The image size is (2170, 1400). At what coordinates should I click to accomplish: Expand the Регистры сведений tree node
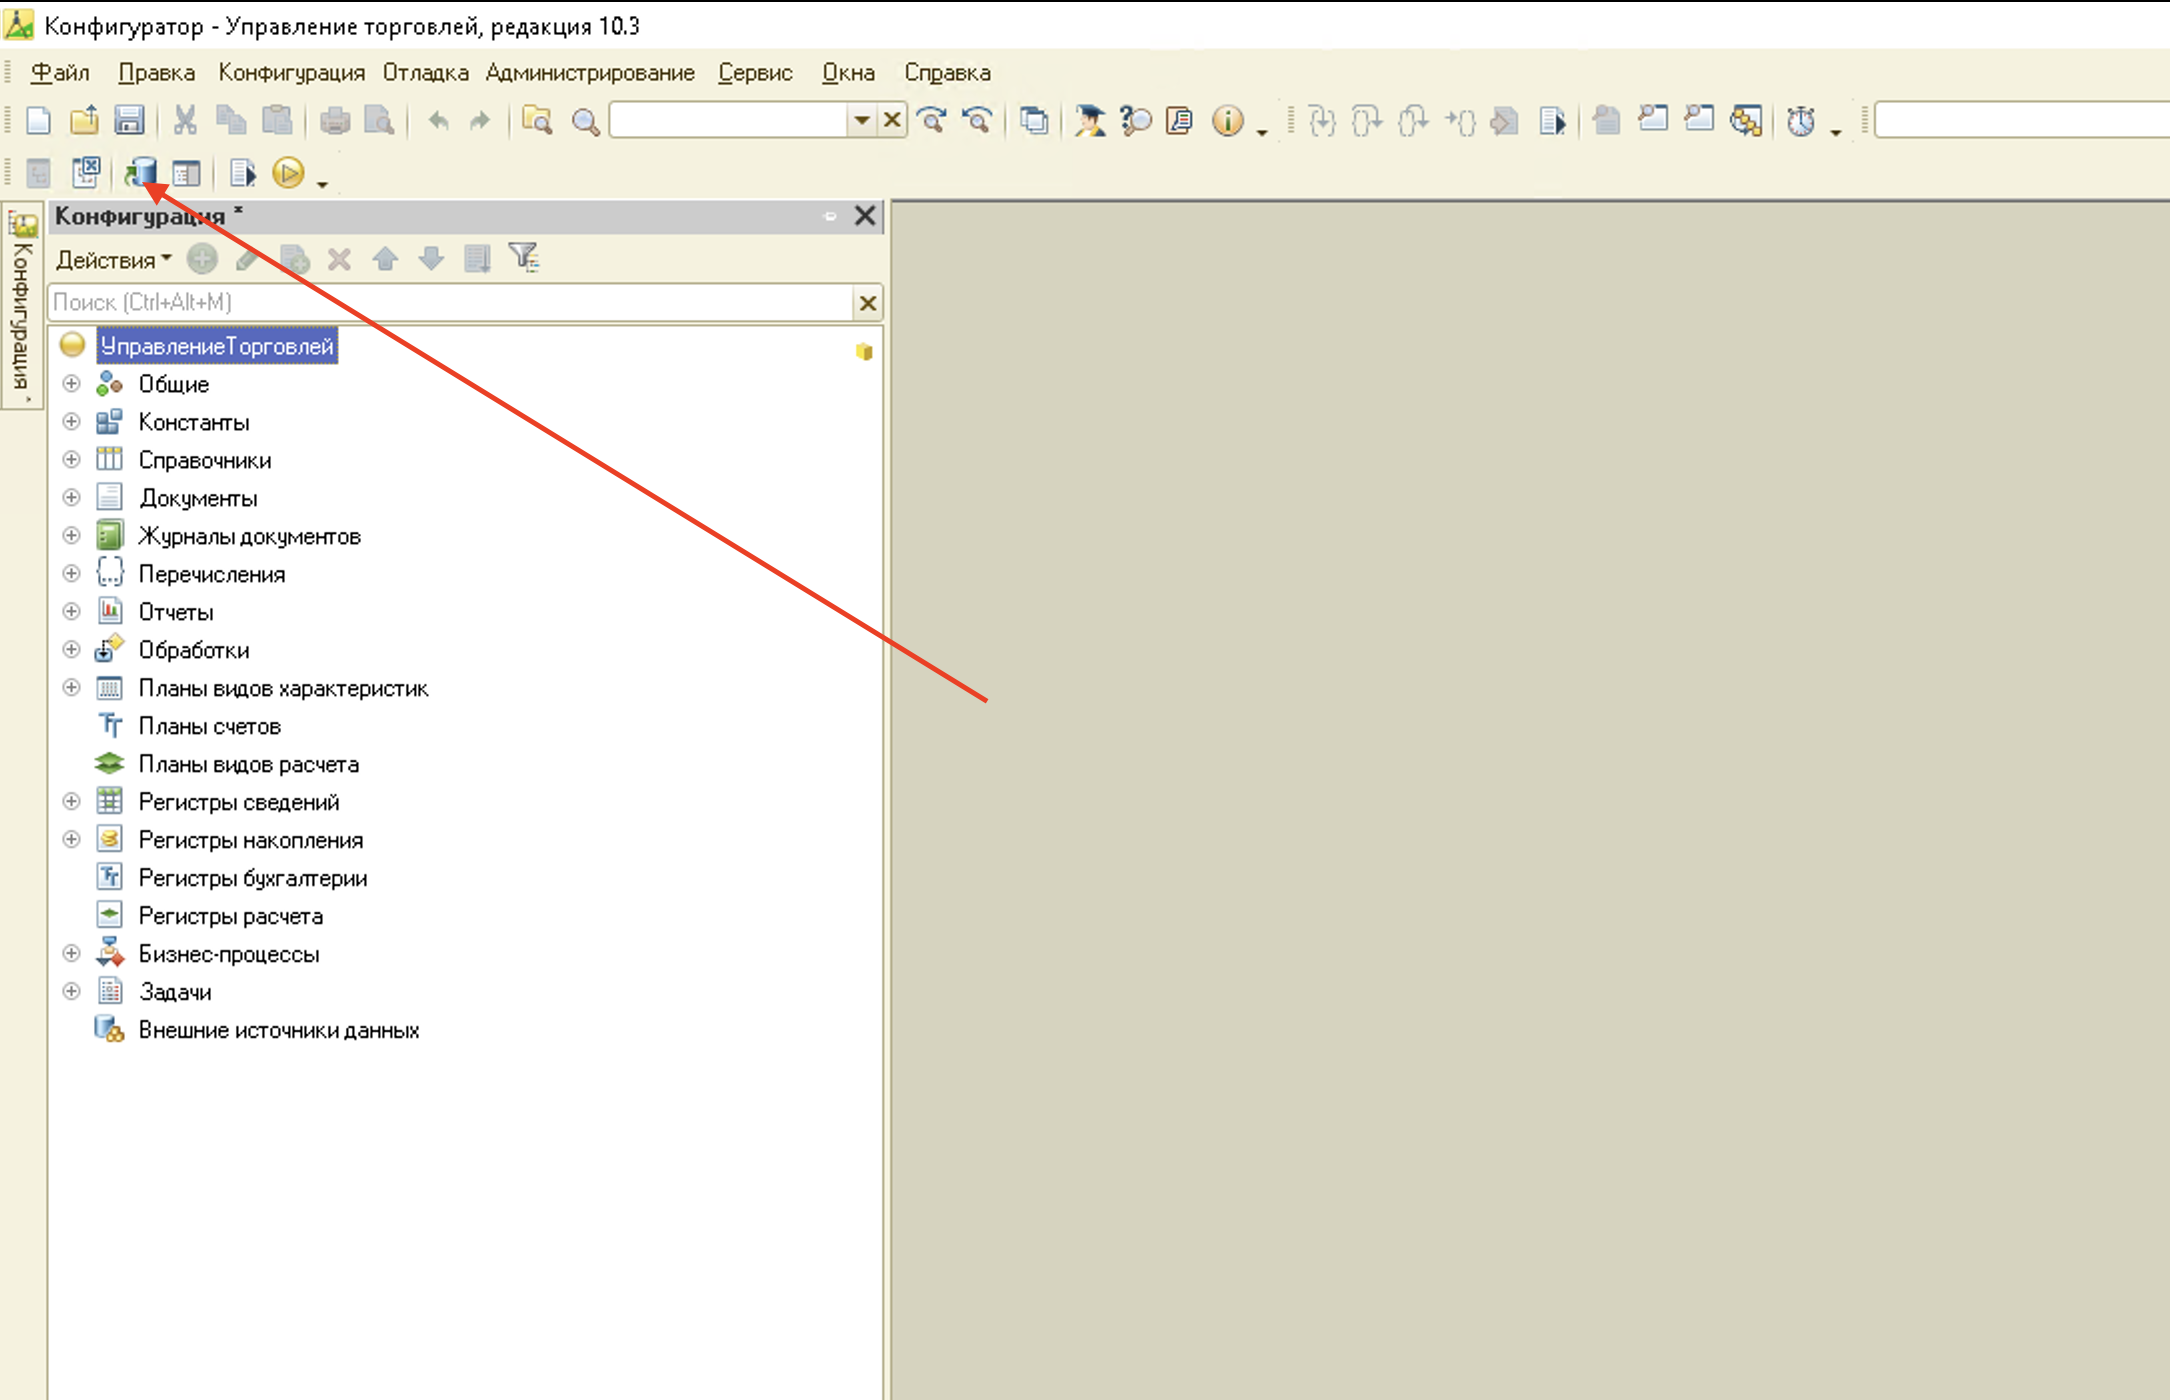pos(71,802)
